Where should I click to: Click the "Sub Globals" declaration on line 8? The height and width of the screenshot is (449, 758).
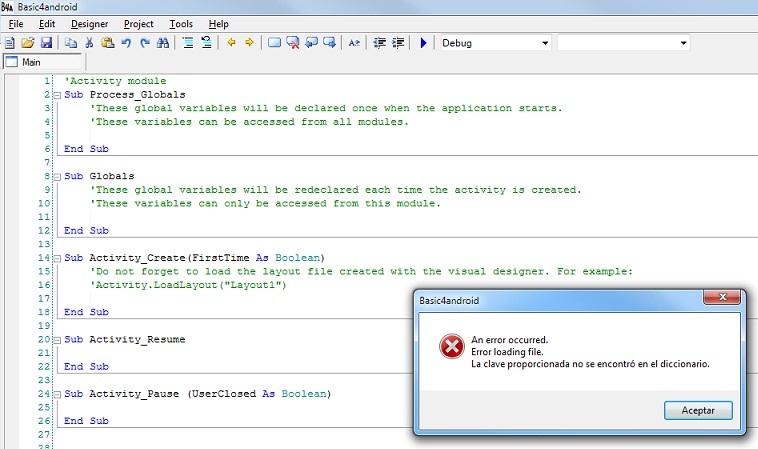click(99, 176)
